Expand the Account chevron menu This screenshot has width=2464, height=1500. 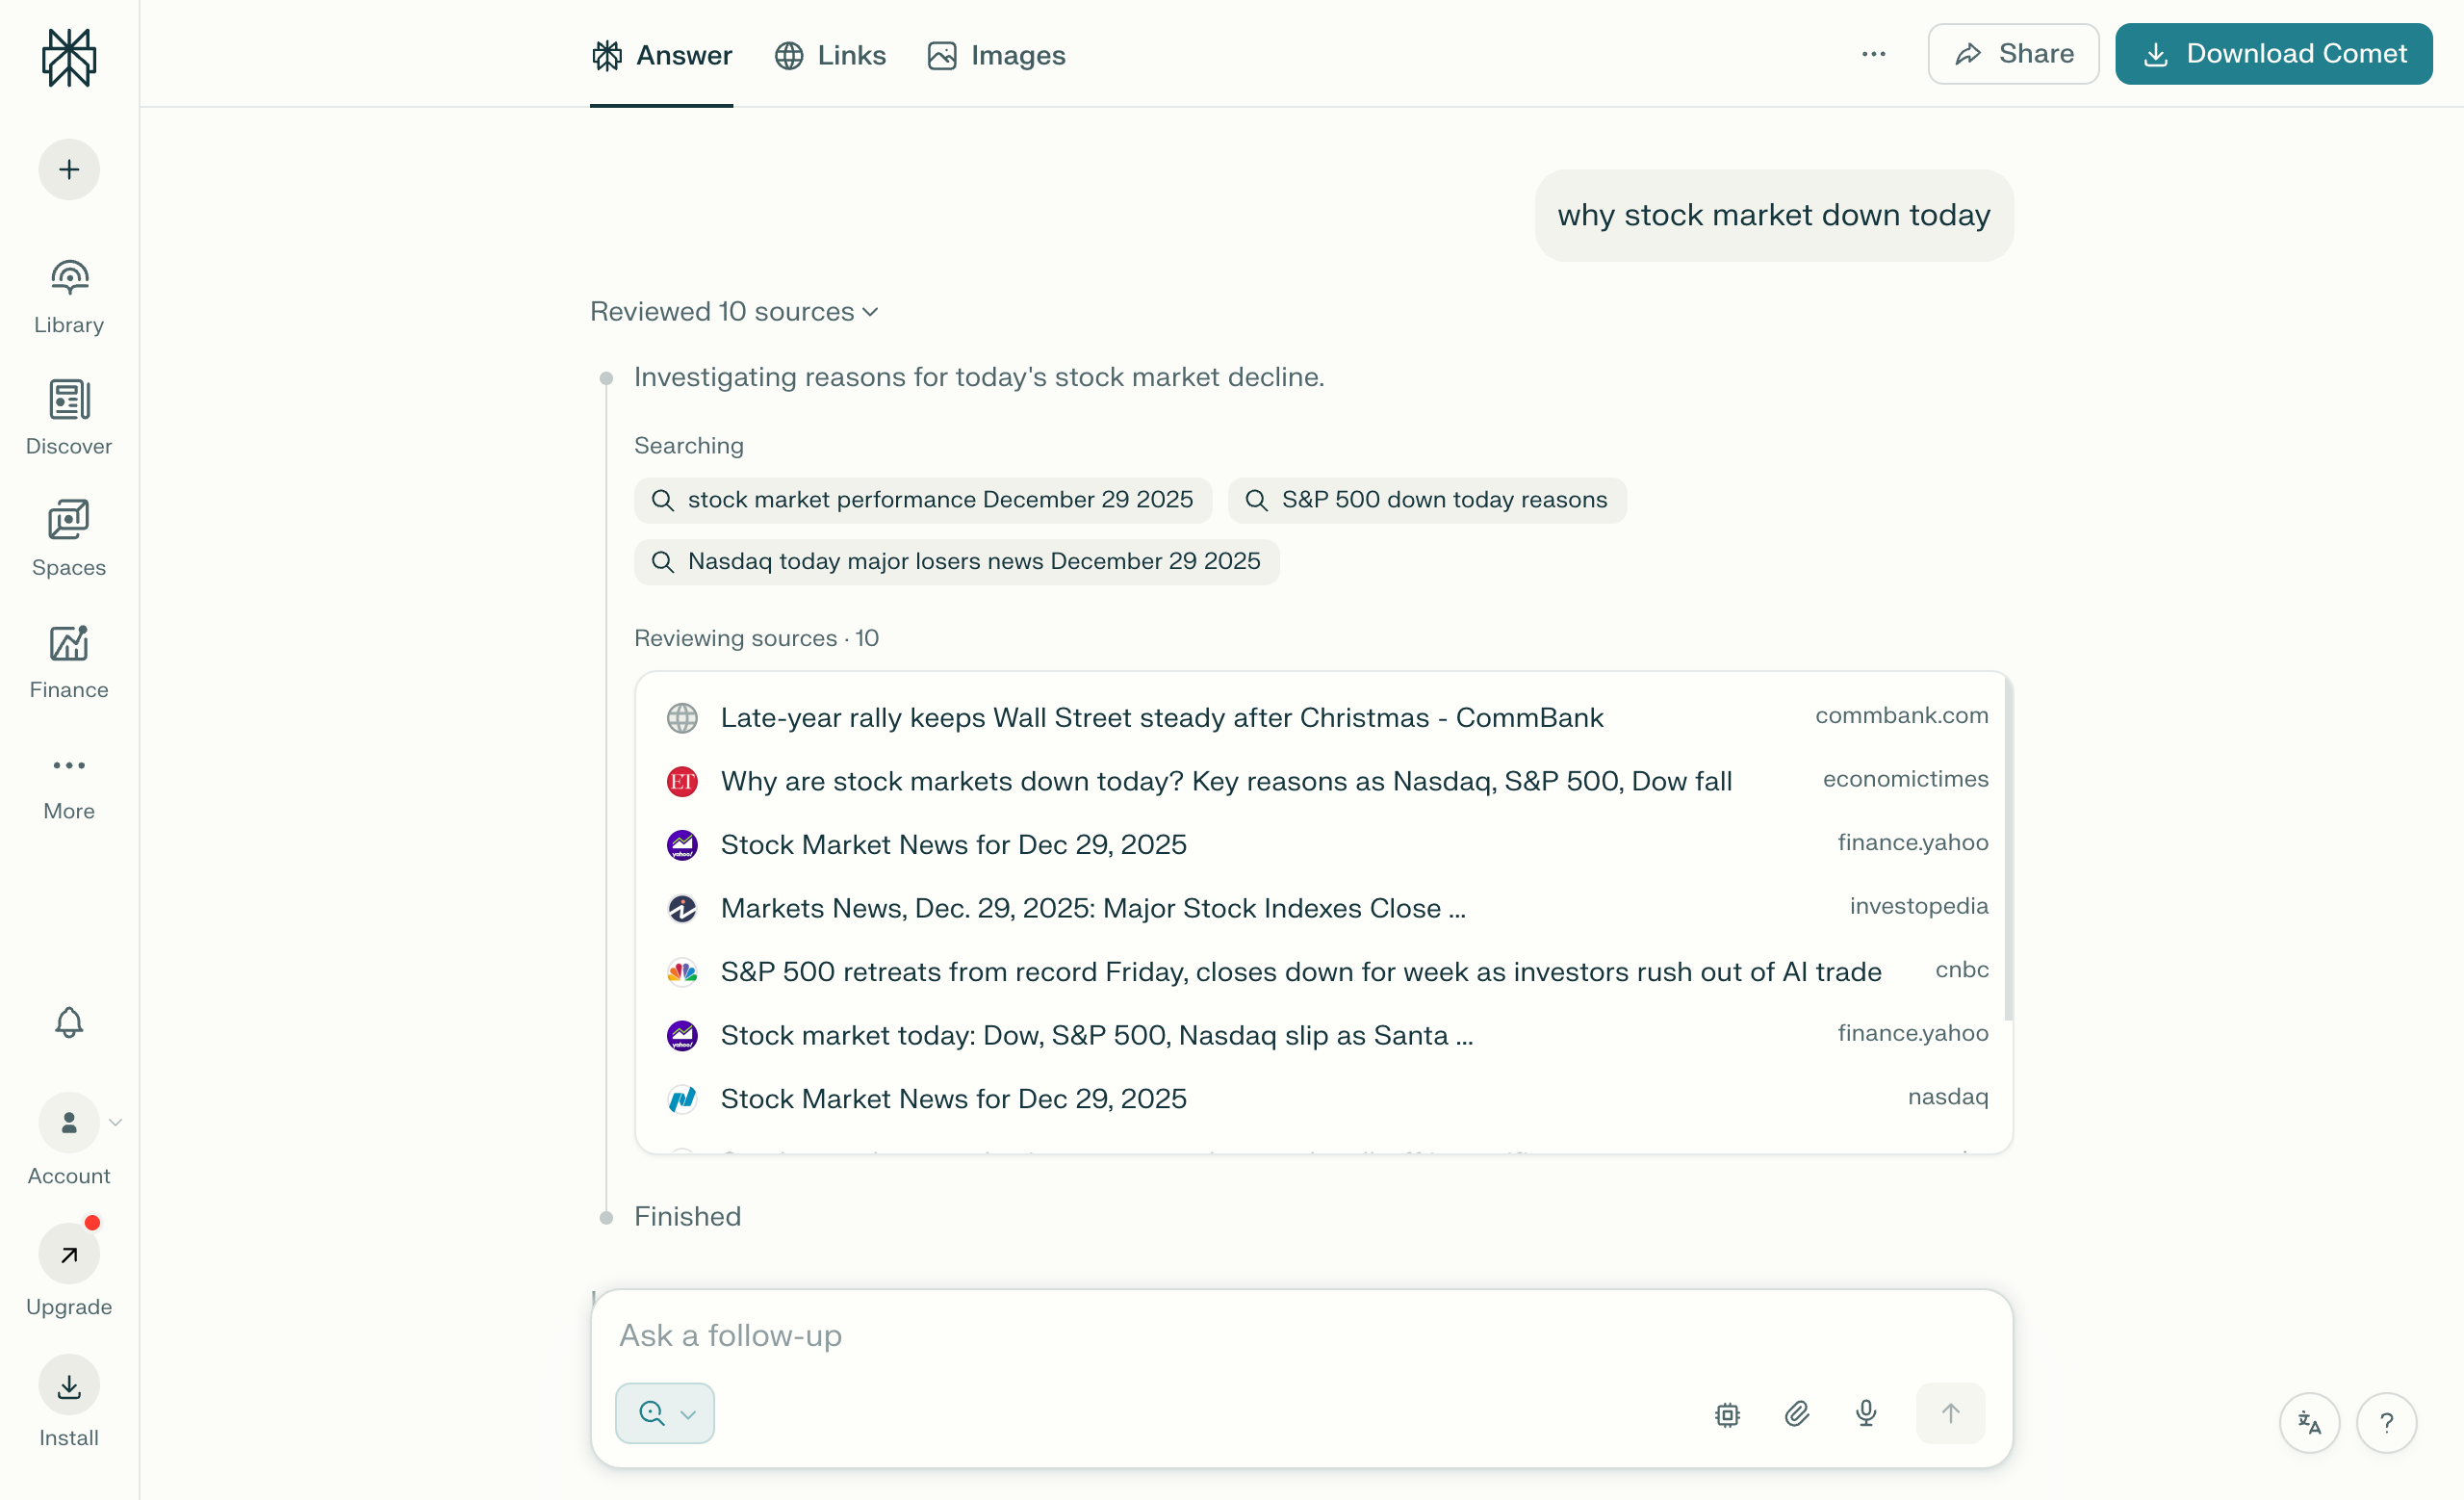point(116,1122)
